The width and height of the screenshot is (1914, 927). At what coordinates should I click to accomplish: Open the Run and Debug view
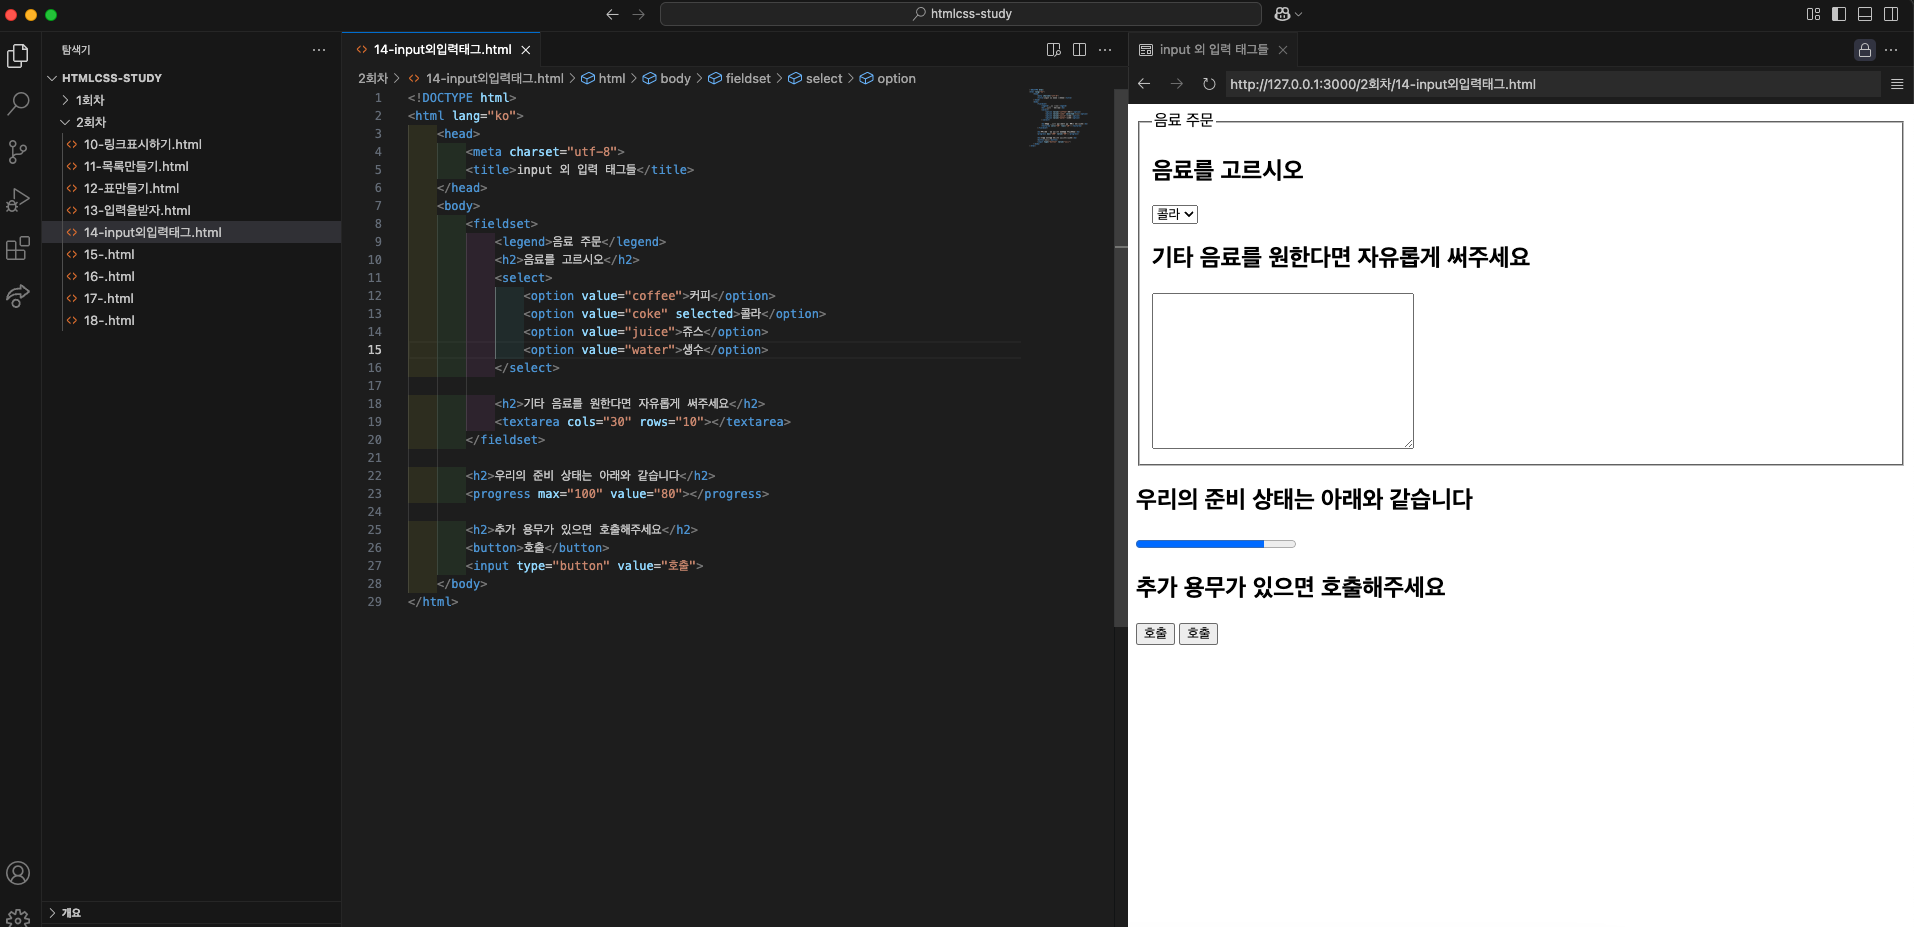18,200
